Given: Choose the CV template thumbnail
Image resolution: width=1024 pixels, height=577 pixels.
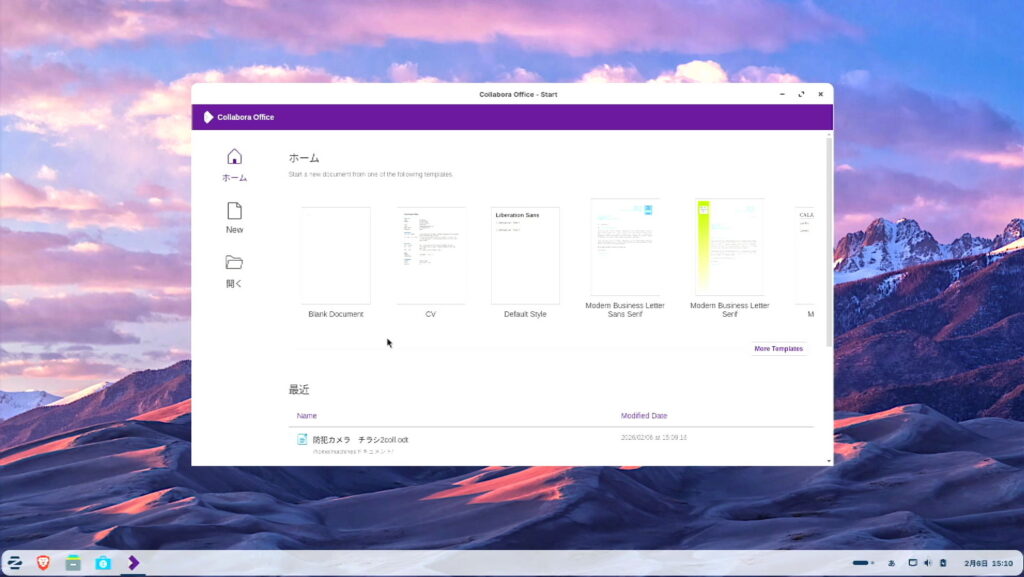Looking at the screenshot, I should point(430,256).
